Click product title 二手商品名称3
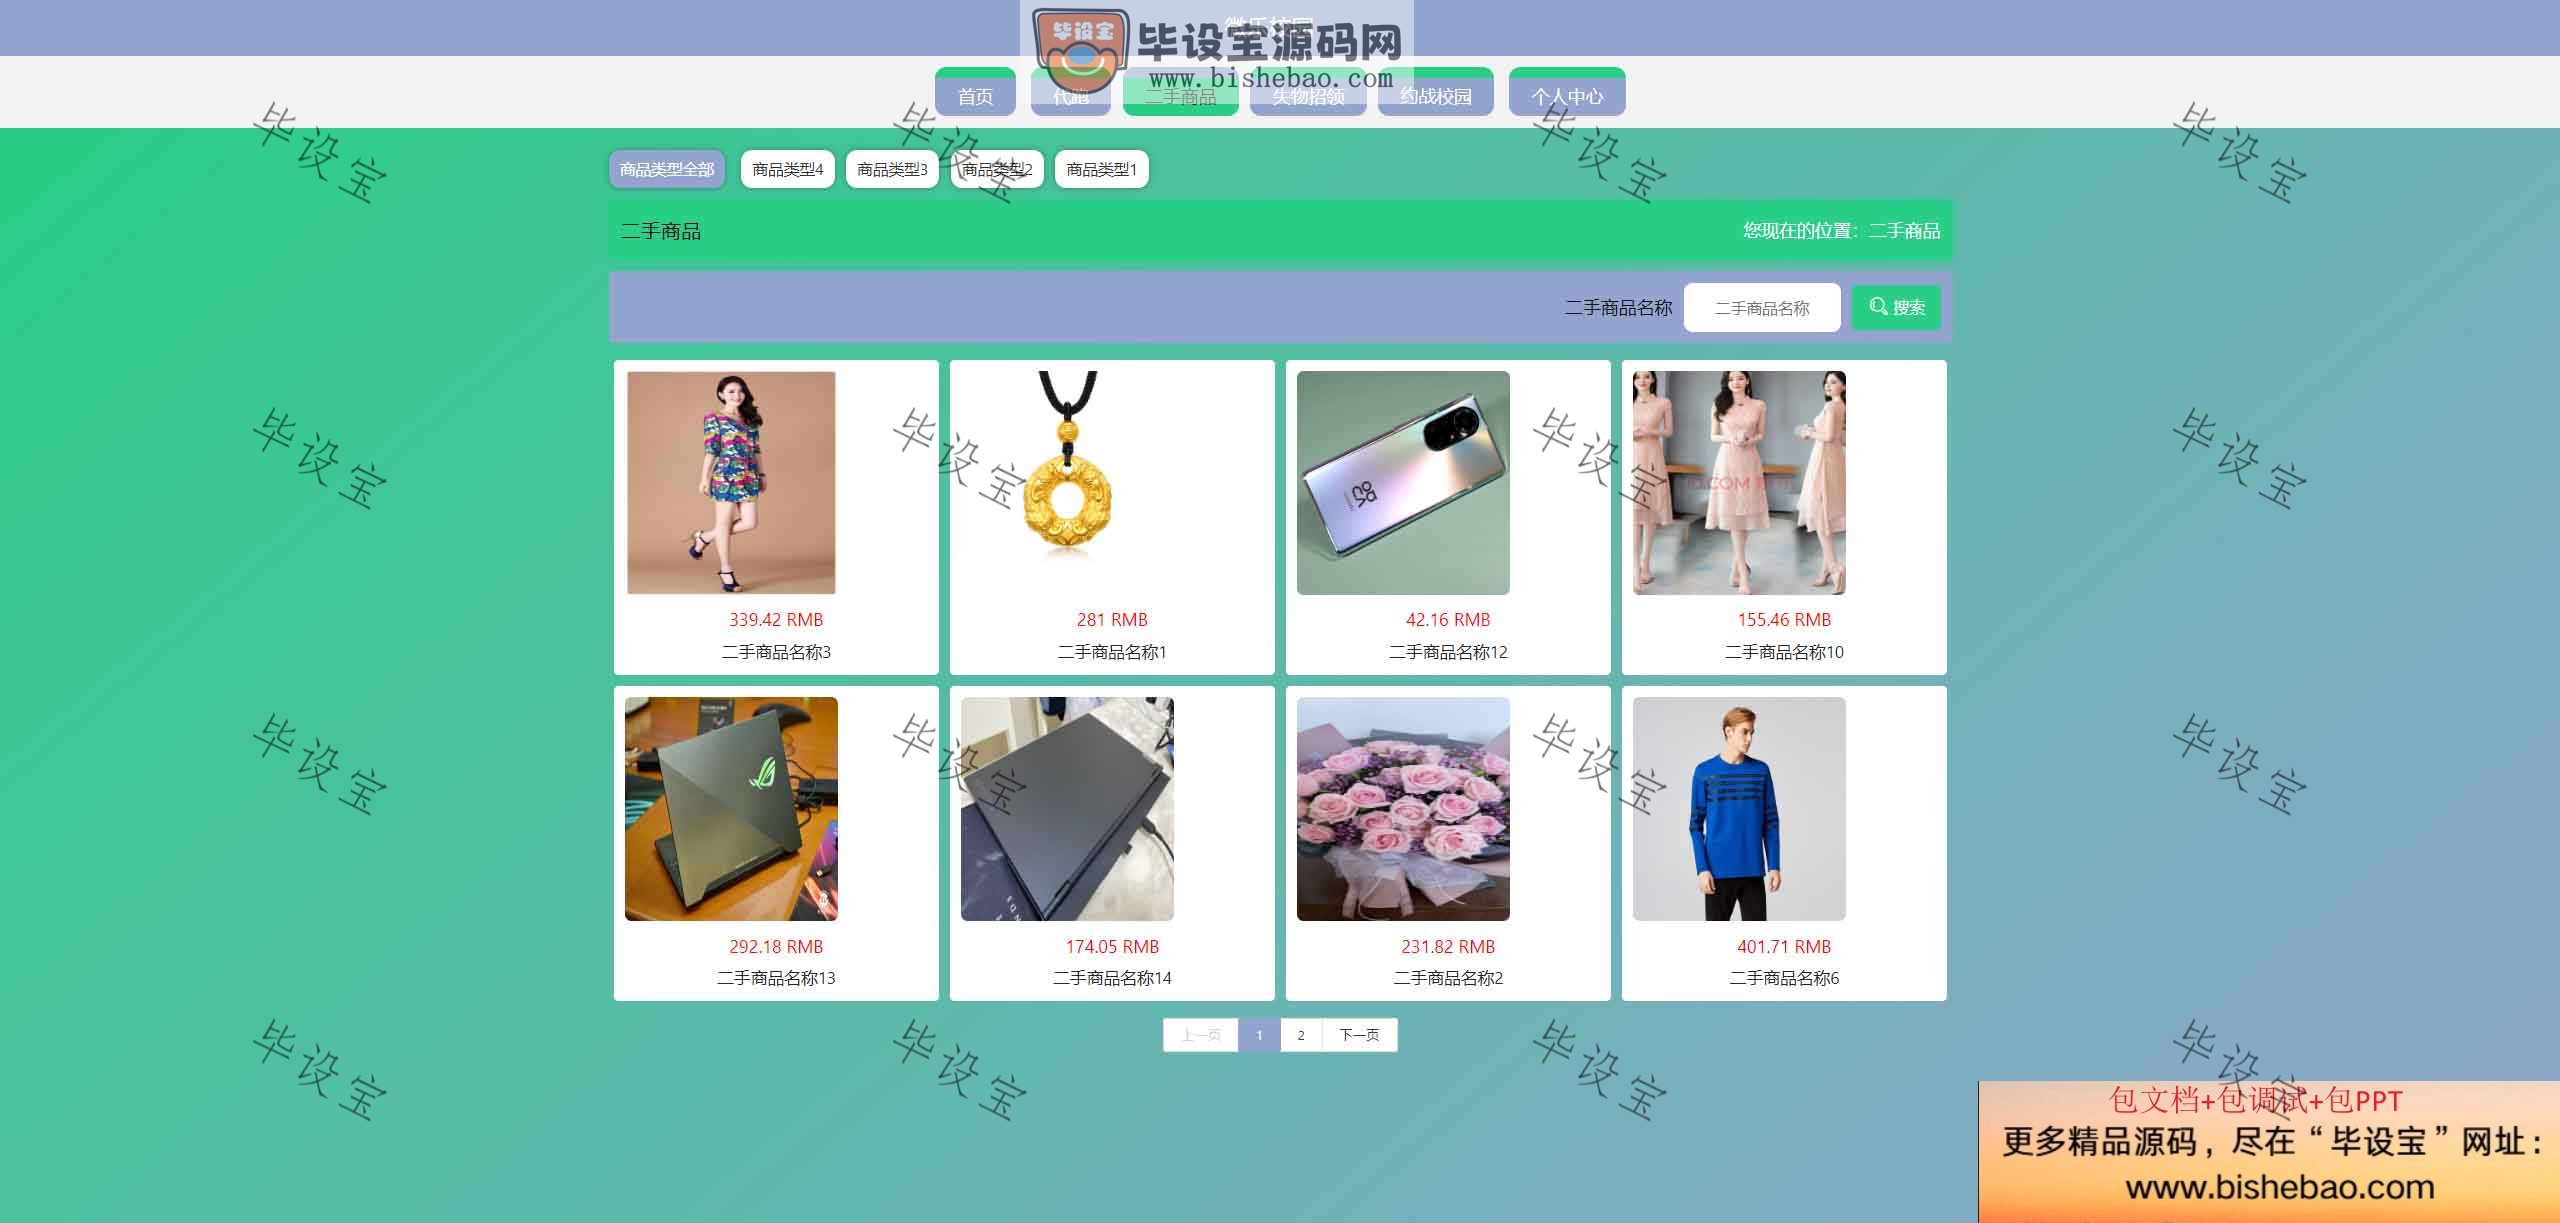 (776, 652)
